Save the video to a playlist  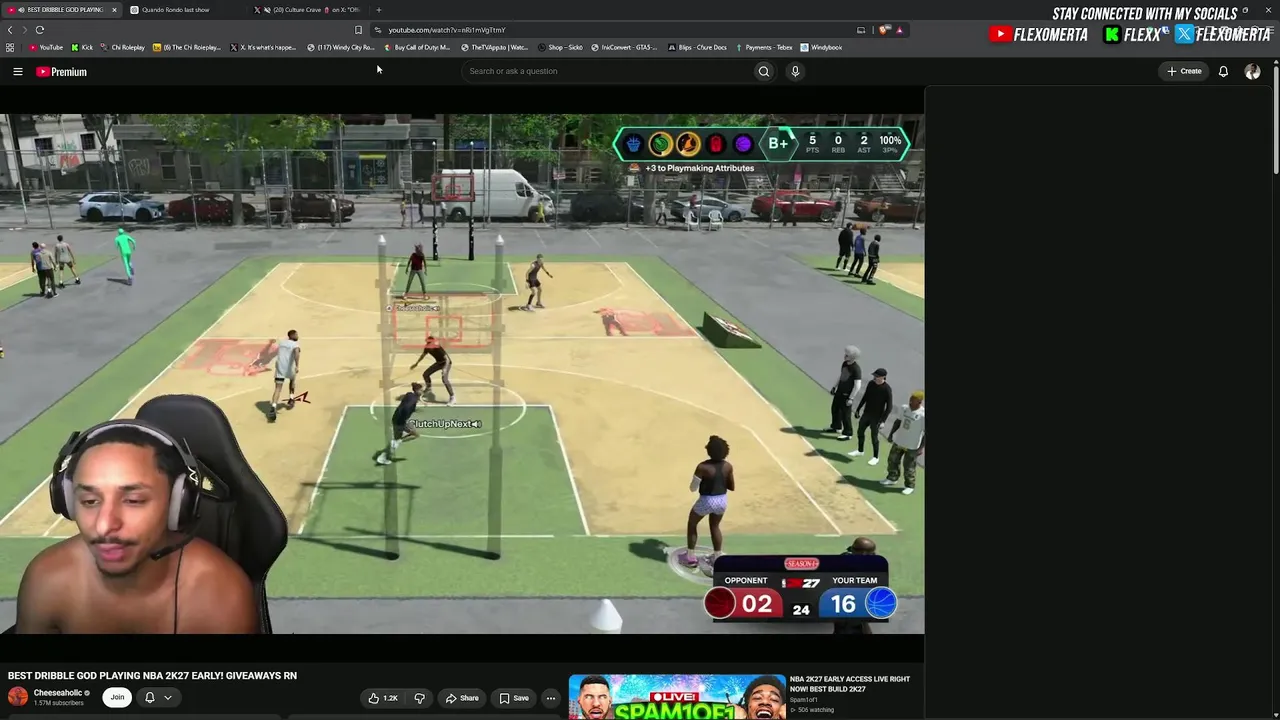pos(514,698)
